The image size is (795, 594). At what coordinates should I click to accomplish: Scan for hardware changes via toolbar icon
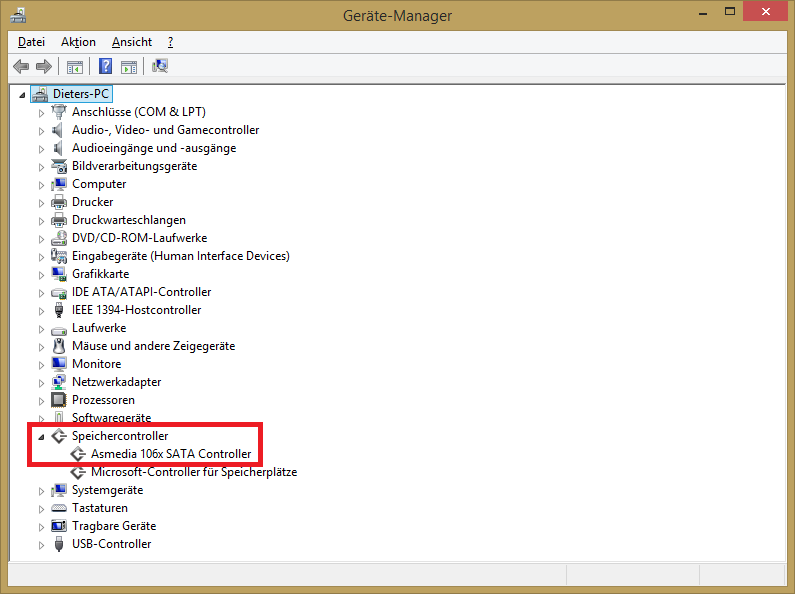[160, 66]
